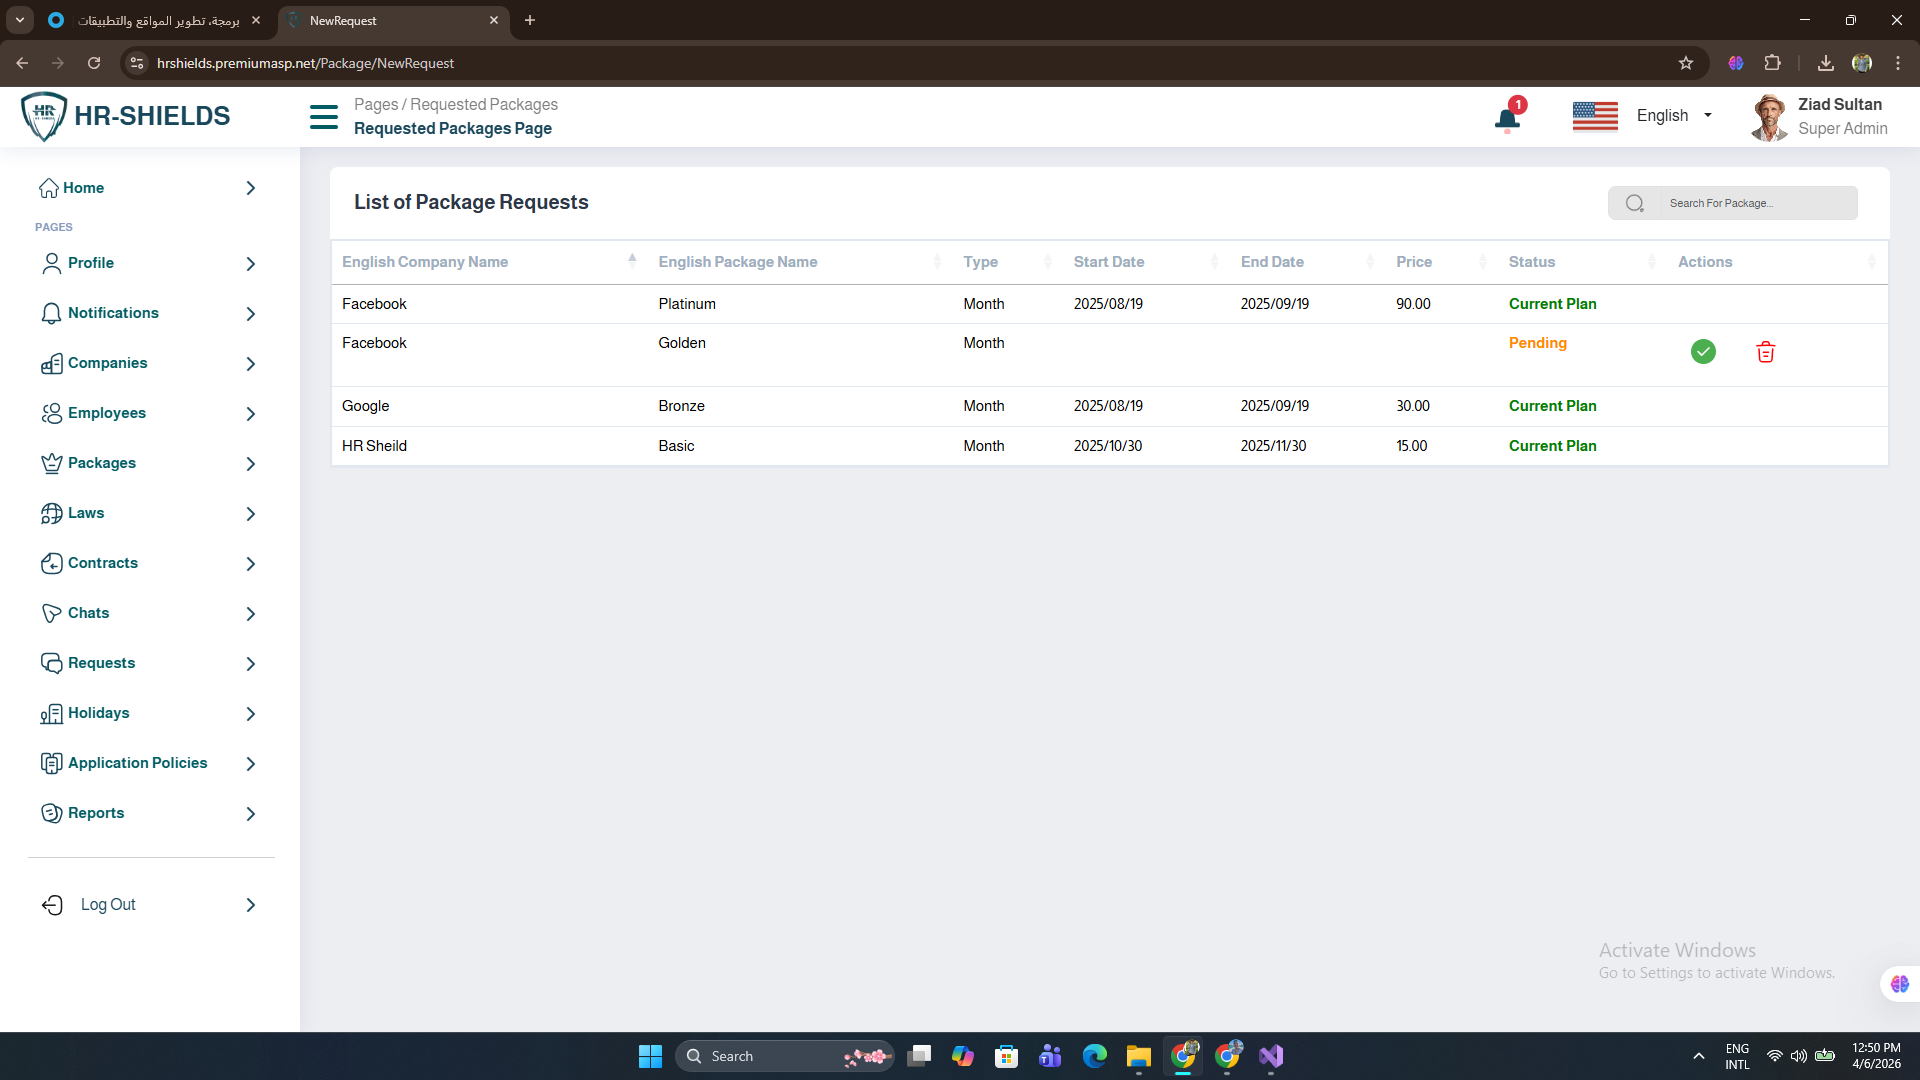Expand the Companies sidebar chevron
1920x1080 pixels.
tap(250, 364)
